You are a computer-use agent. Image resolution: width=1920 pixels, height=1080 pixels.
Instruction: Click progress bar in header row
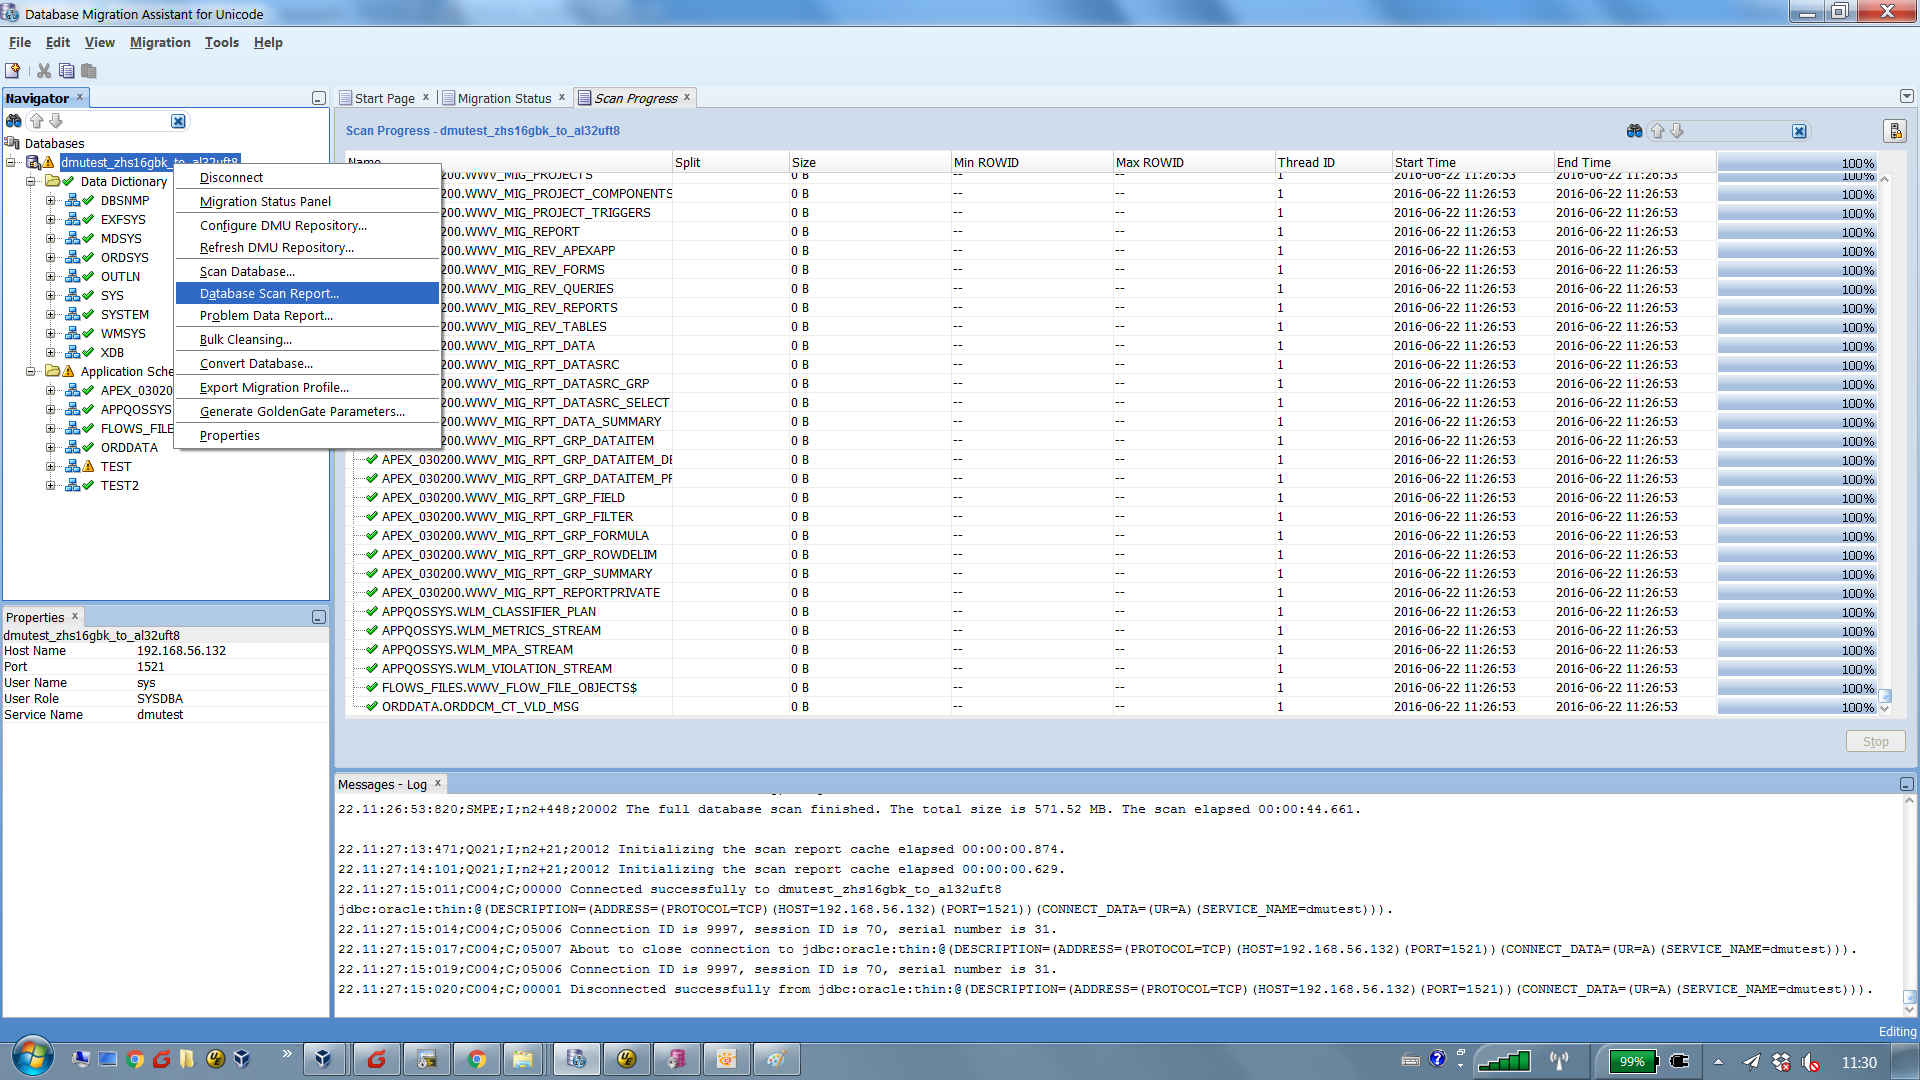pos(1797,163)
